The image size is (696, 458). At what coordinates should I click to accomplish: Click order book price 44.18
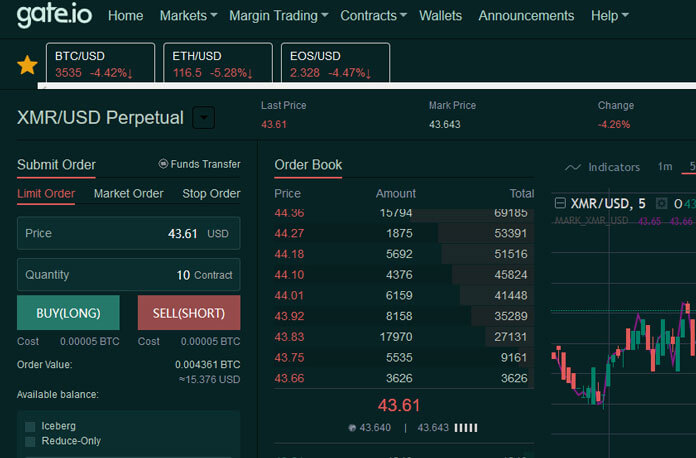[x=289, y=254]
